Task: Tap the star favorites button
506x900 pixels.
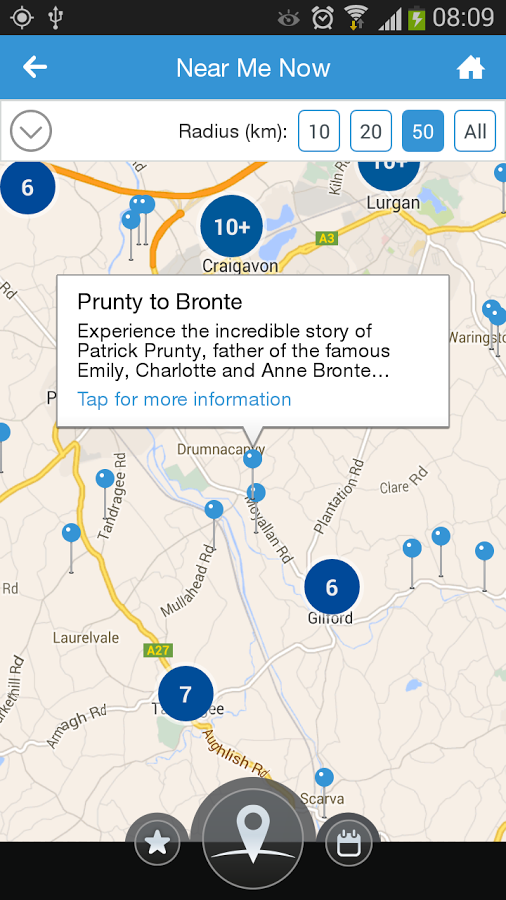Action: coord(157,843)
